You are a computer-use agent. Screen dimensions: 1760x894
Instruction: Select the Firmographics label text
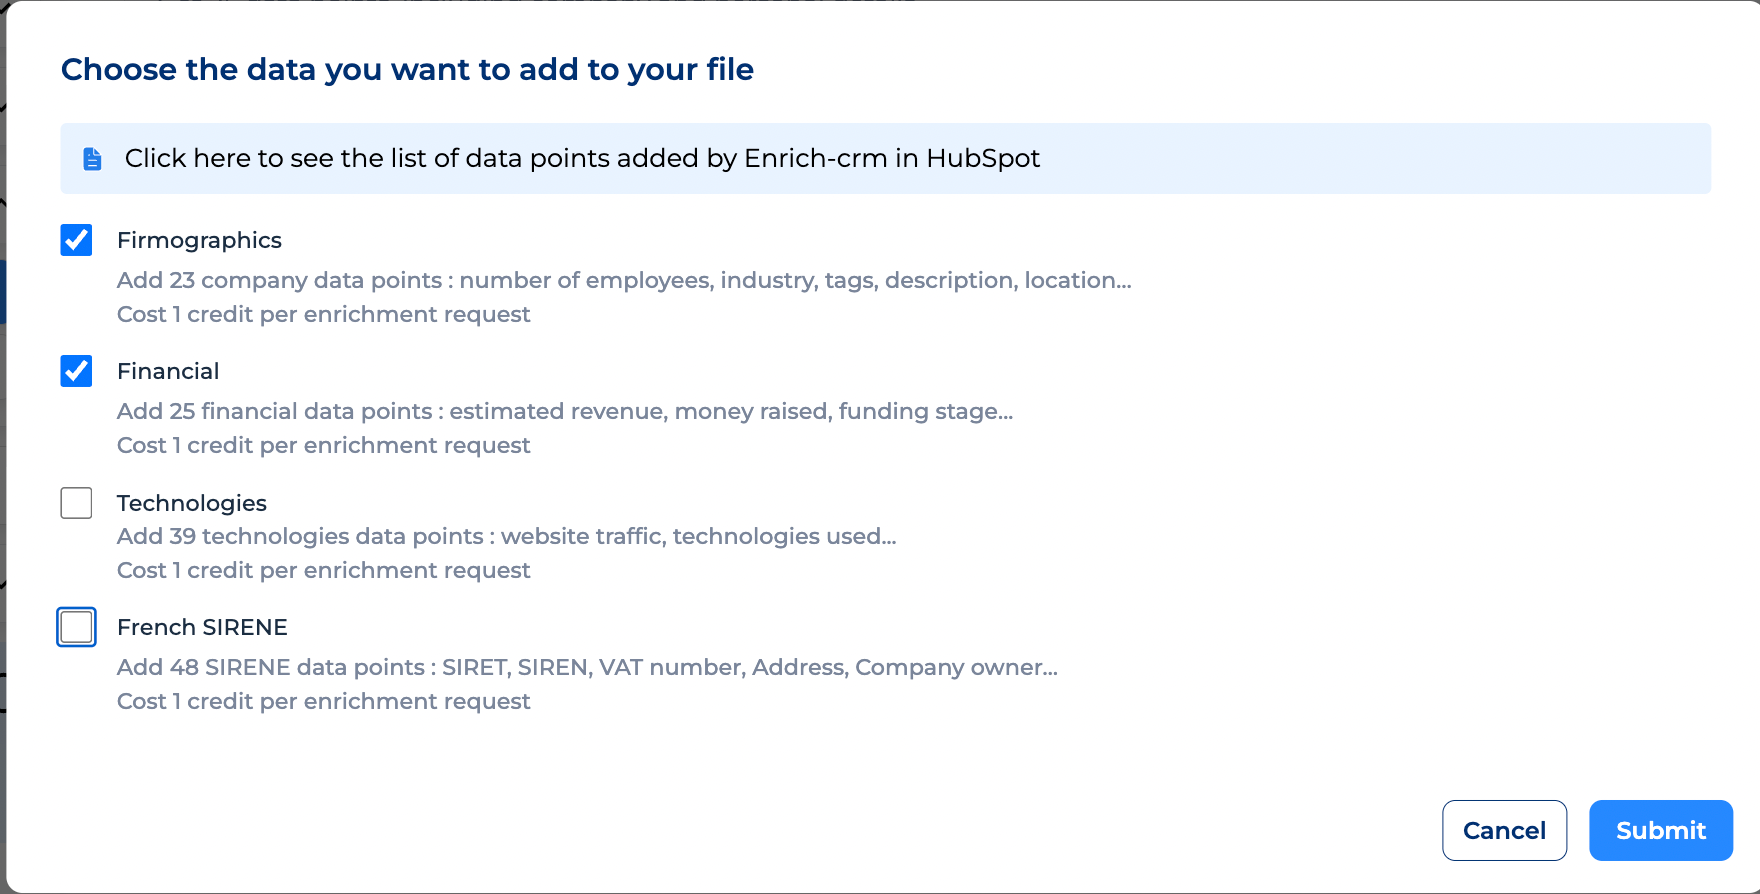pyautogui.click(x=199, y=240)
